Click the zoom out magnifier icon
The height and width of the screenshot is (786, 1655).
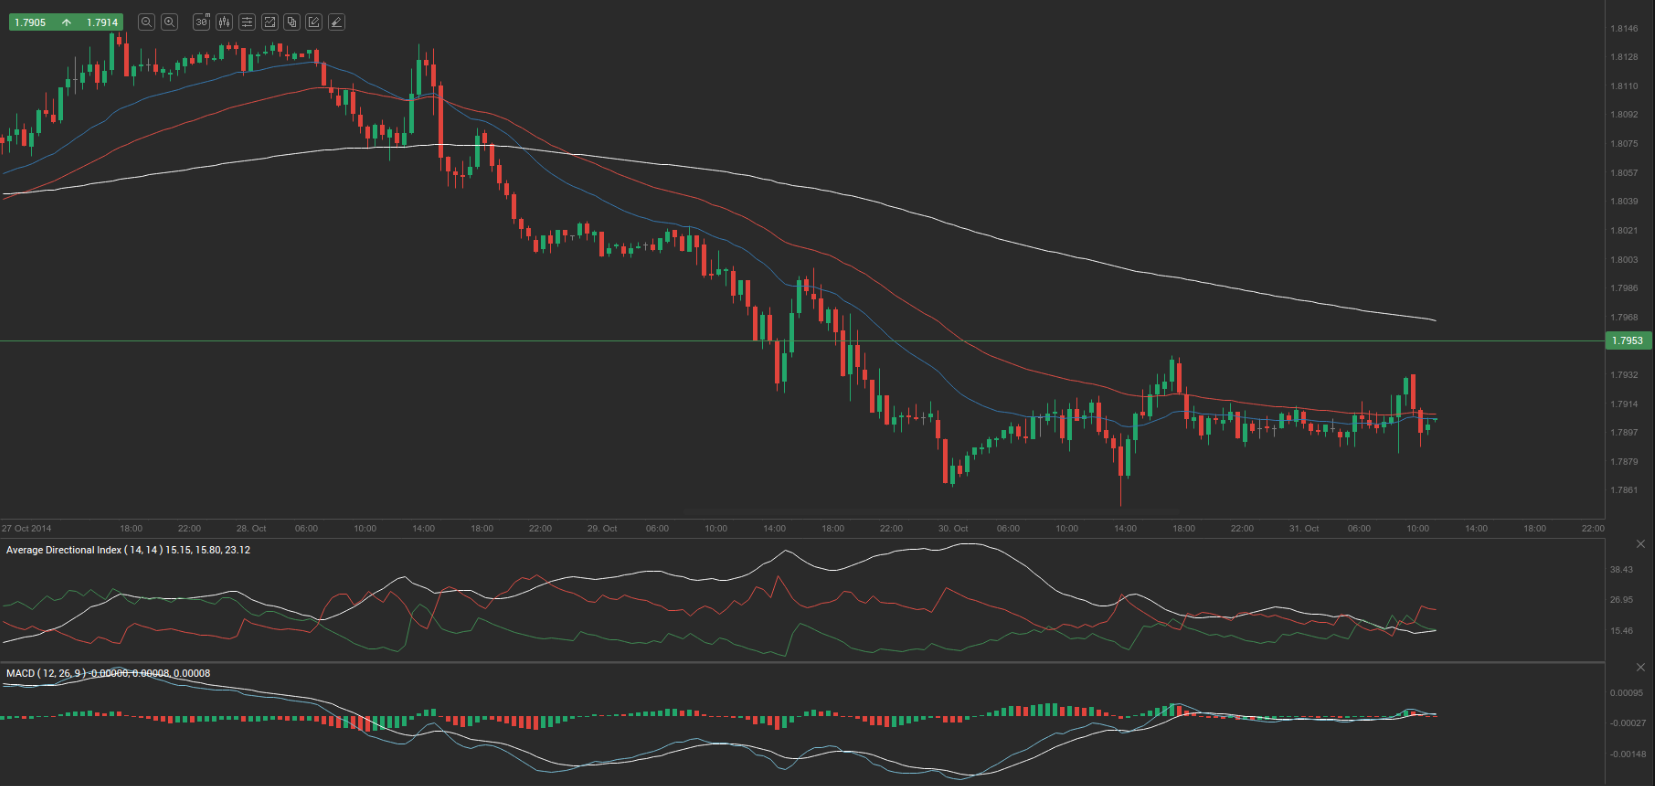point(146,22)
